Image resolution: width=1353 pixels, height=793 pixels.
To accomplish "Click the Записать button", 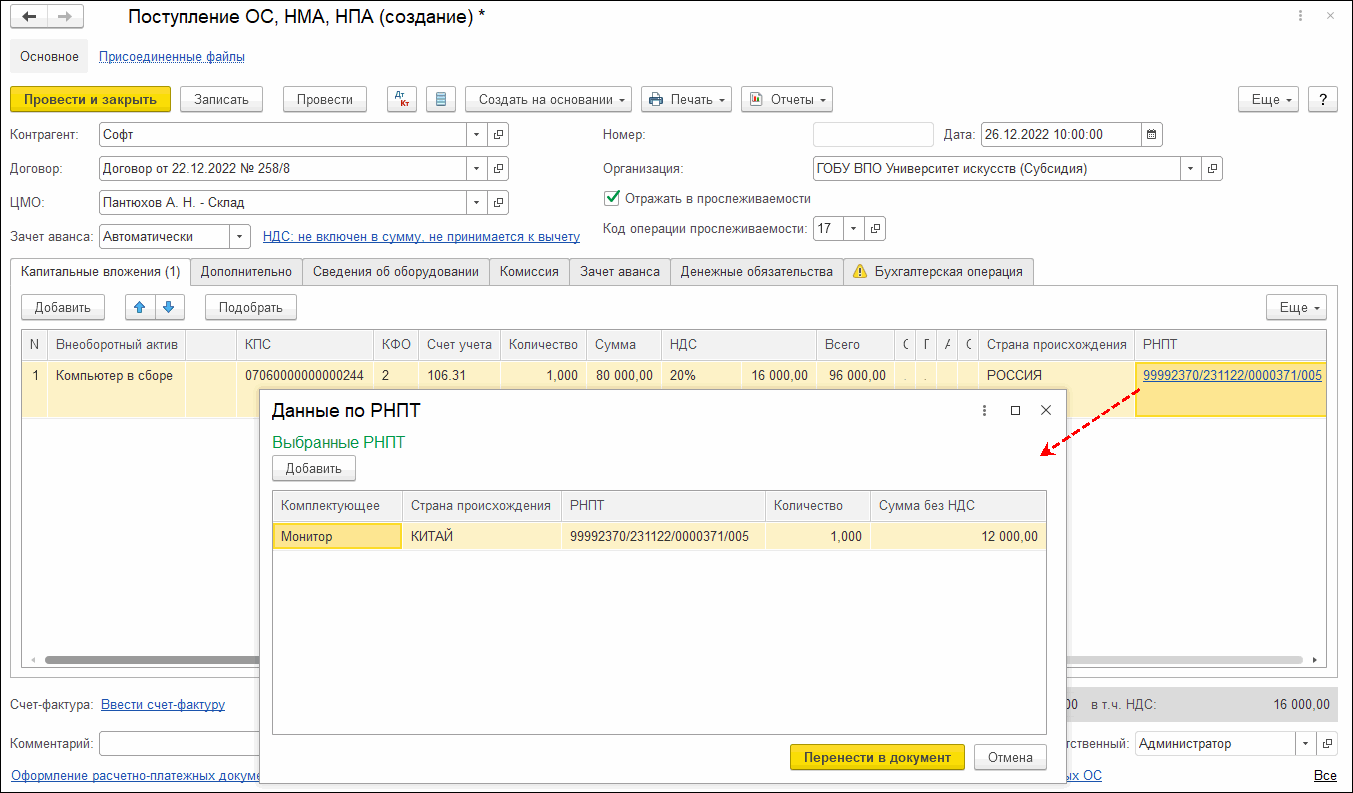I will pyautogui.click(x=221, y=99).
